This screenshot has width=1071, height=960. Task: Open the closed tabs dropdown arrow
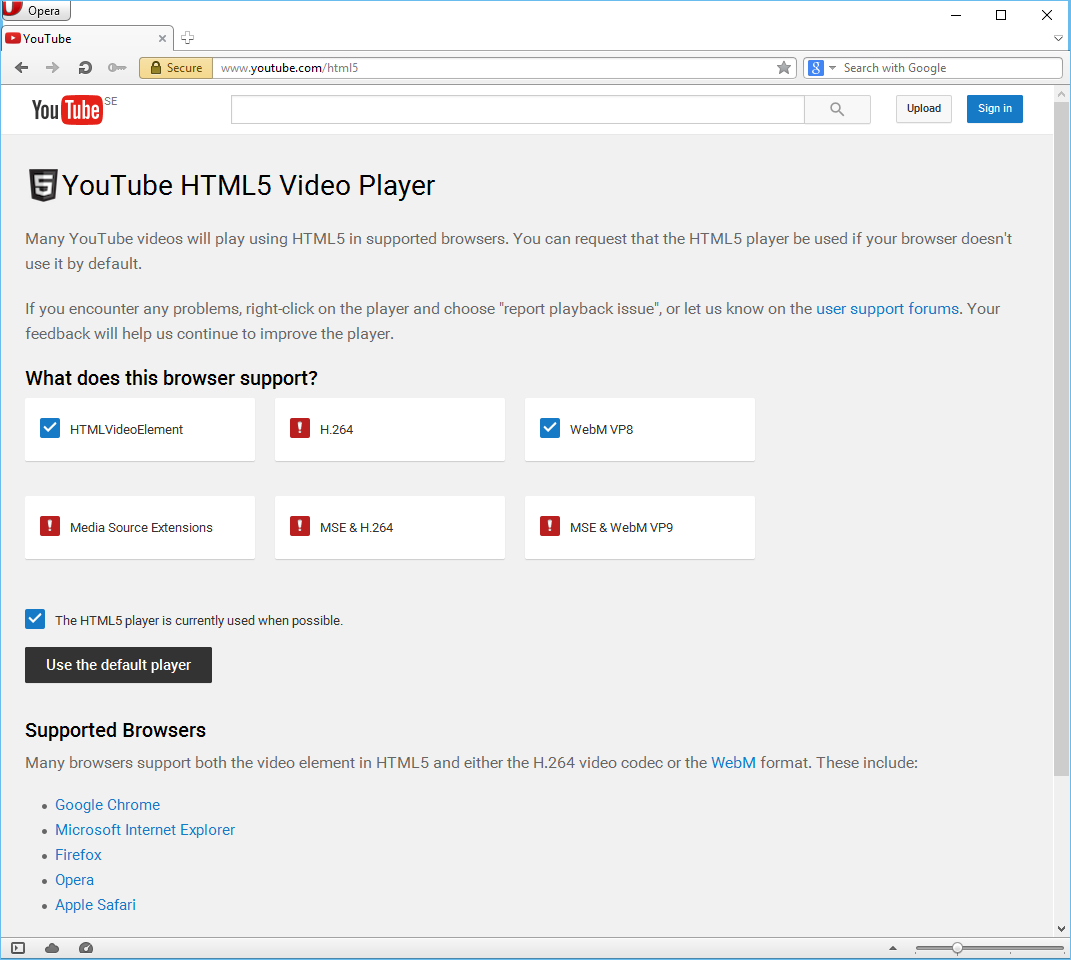(1058, 38)
